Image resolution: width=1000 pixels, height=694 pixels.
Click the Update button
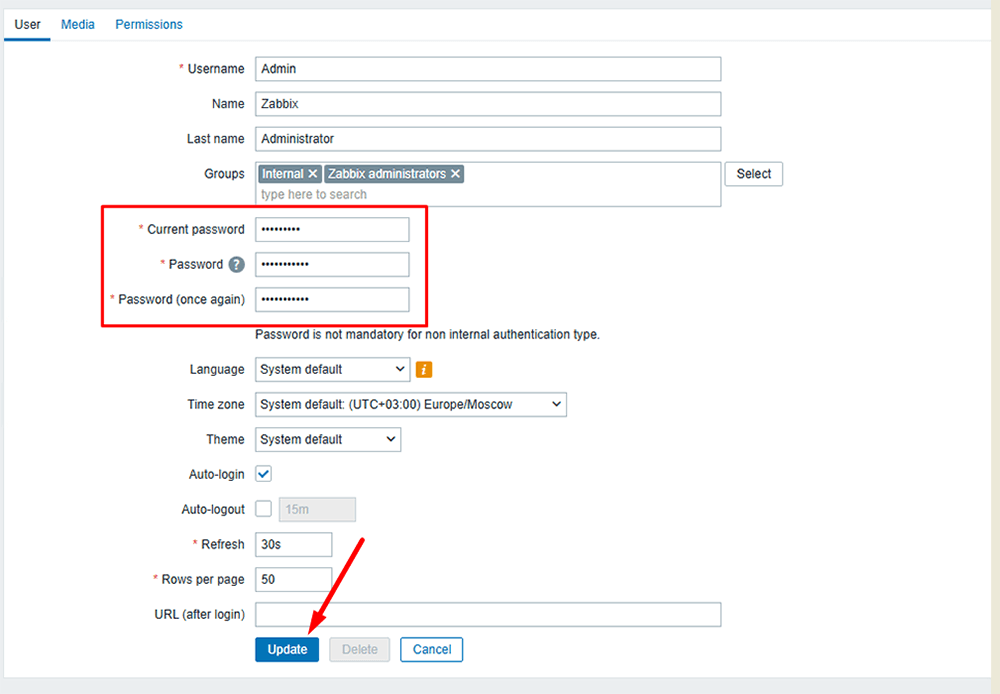(287, 649)
